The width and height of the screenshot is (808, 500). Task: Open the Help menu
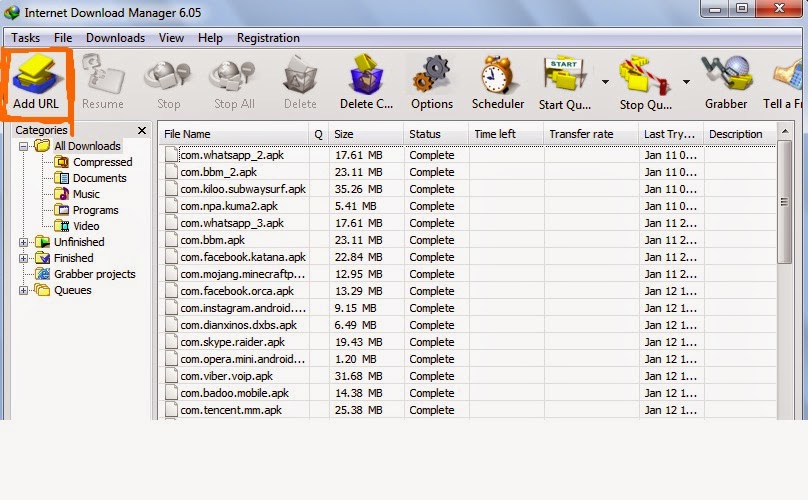point(210,38)
